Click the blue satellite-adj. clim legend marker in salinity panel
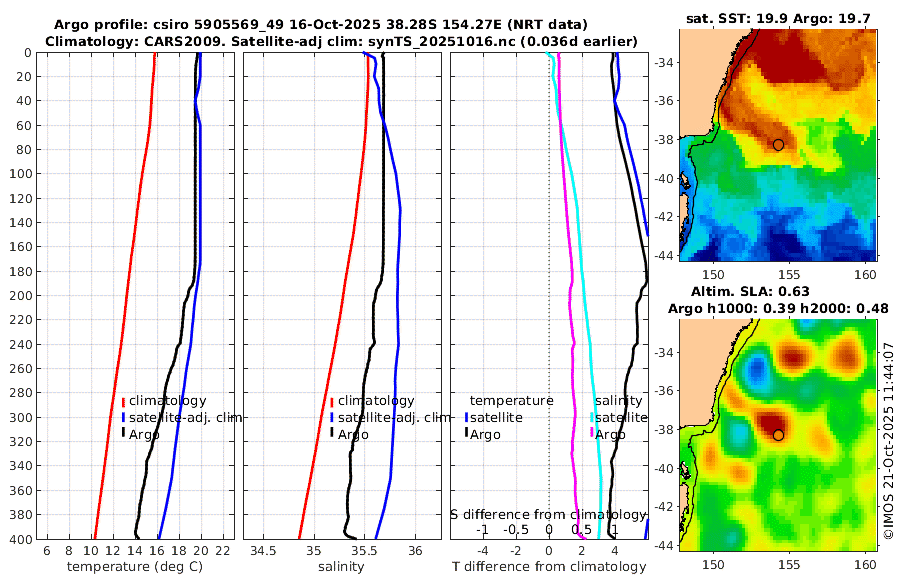 332,418
